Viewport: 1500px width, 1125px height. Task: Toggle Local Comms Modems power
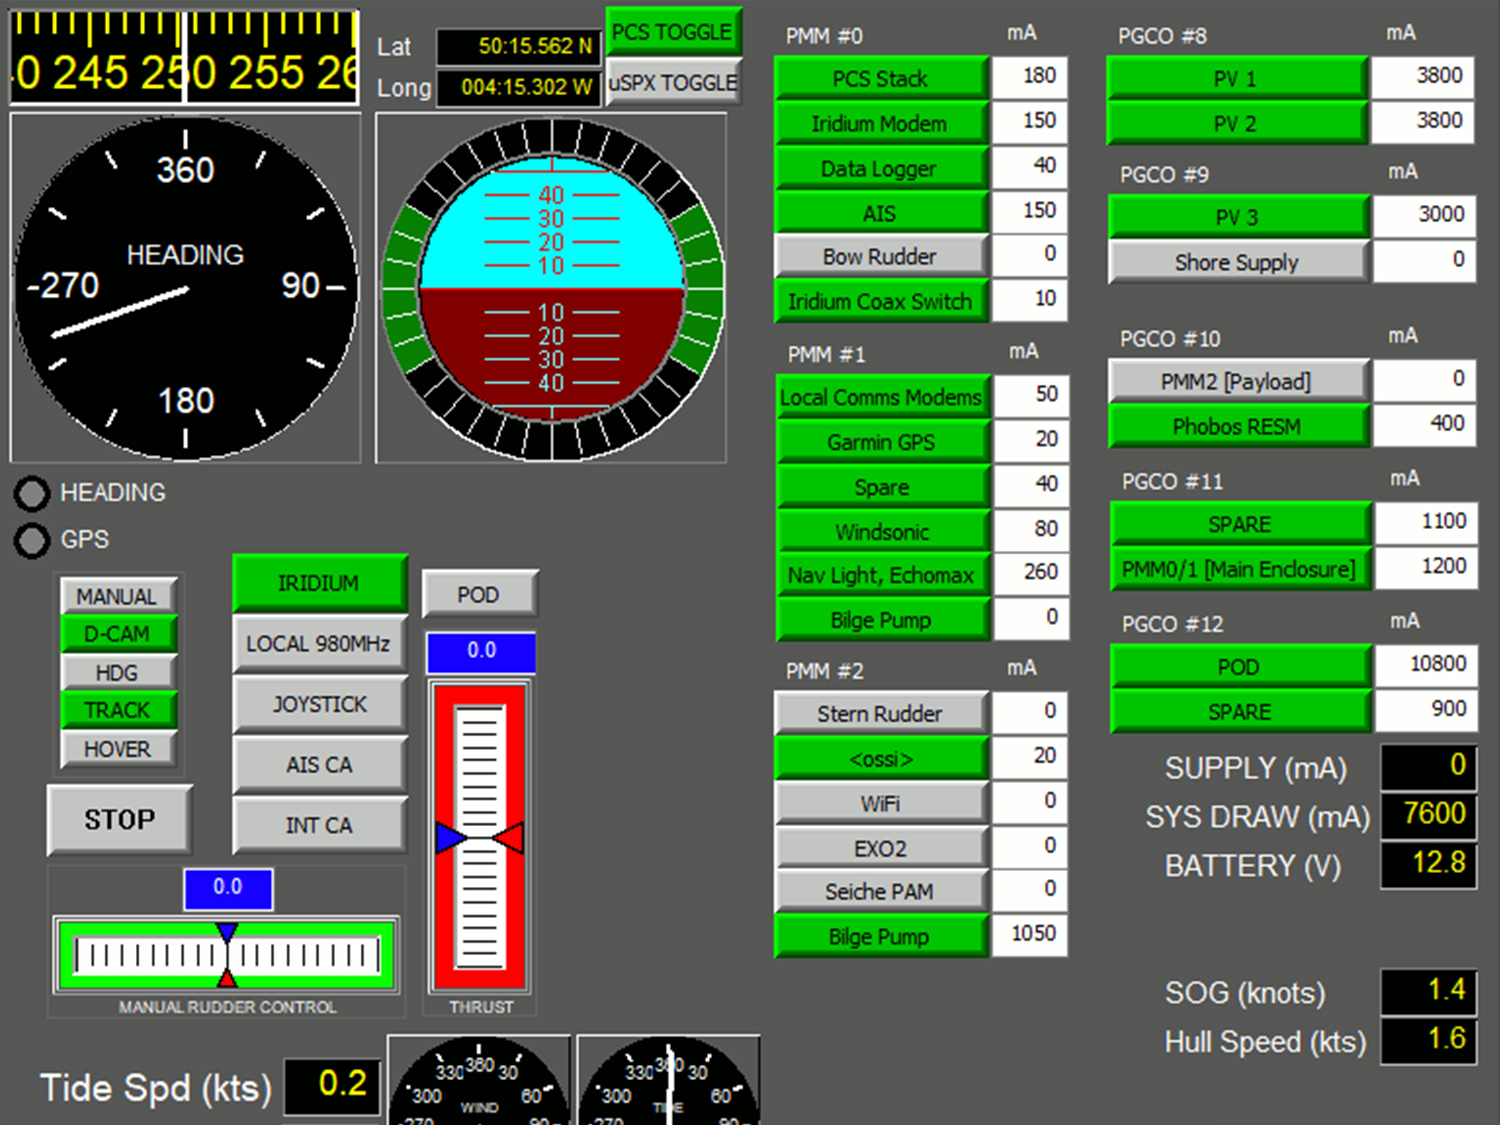[883, 397]
